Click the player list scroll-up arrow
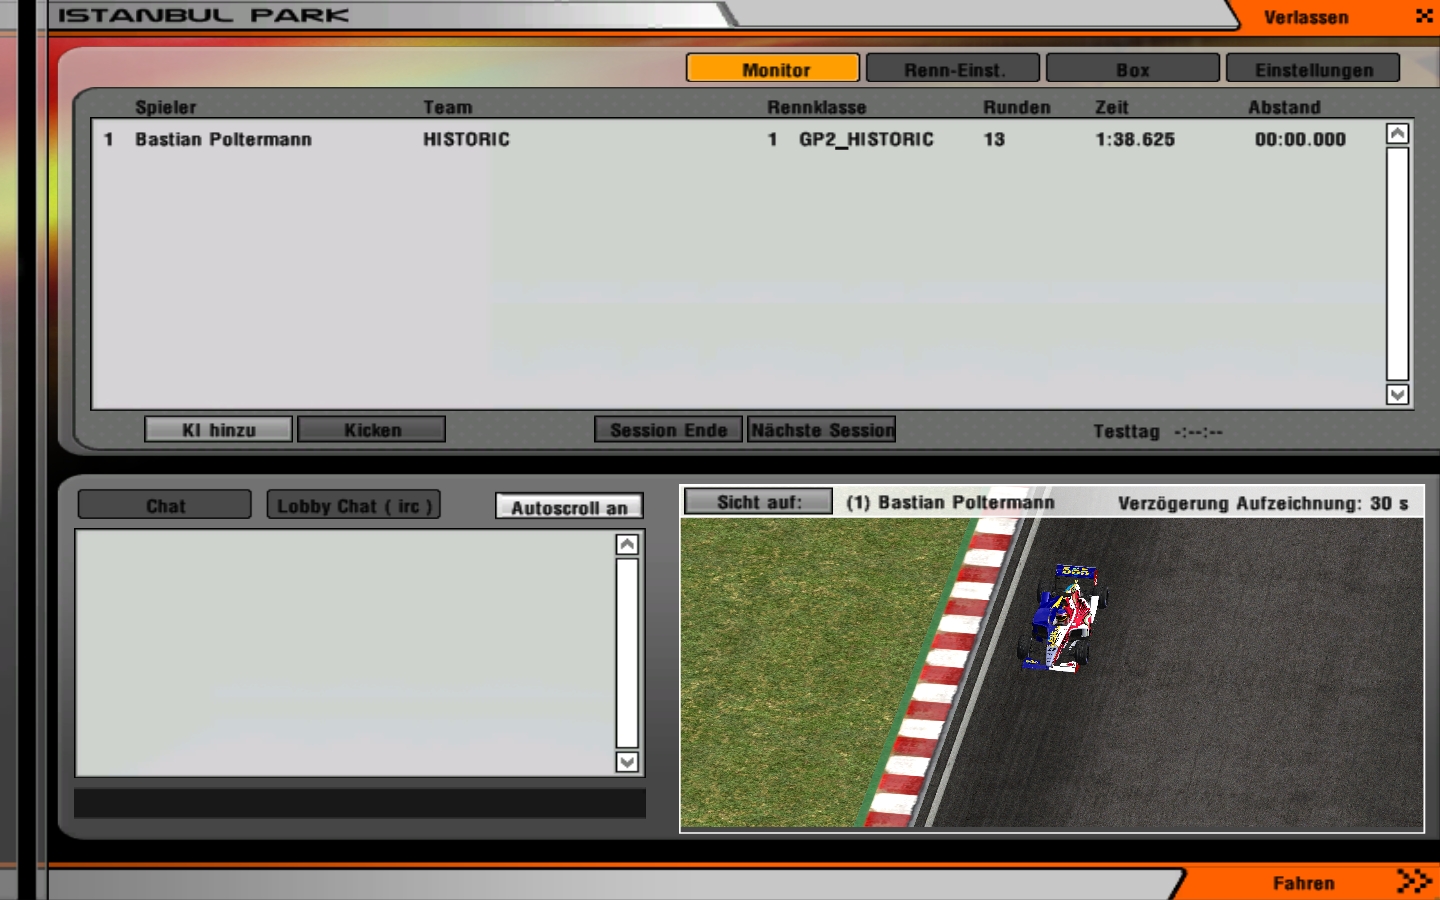 click(1397, 134)
